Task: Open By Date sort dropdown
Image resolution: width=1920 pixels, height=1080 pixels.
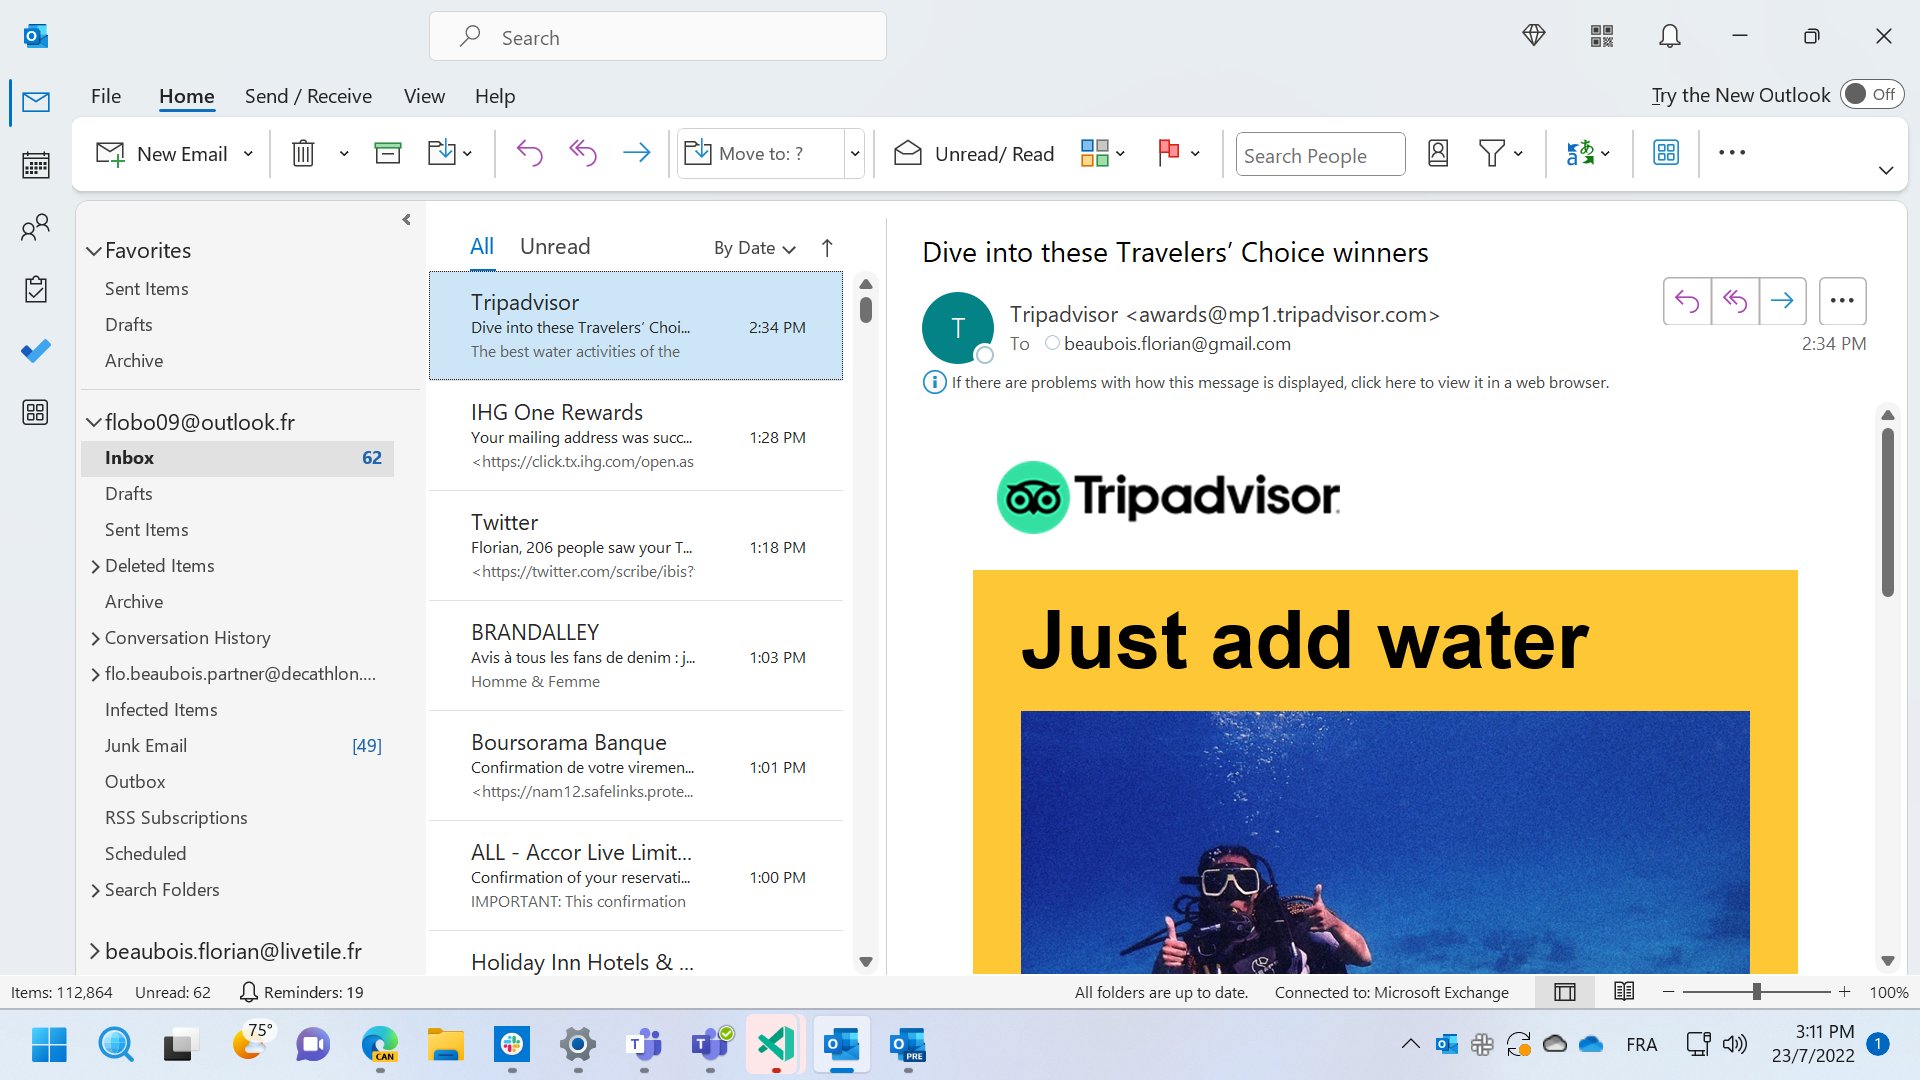Action: pos(755,248)
